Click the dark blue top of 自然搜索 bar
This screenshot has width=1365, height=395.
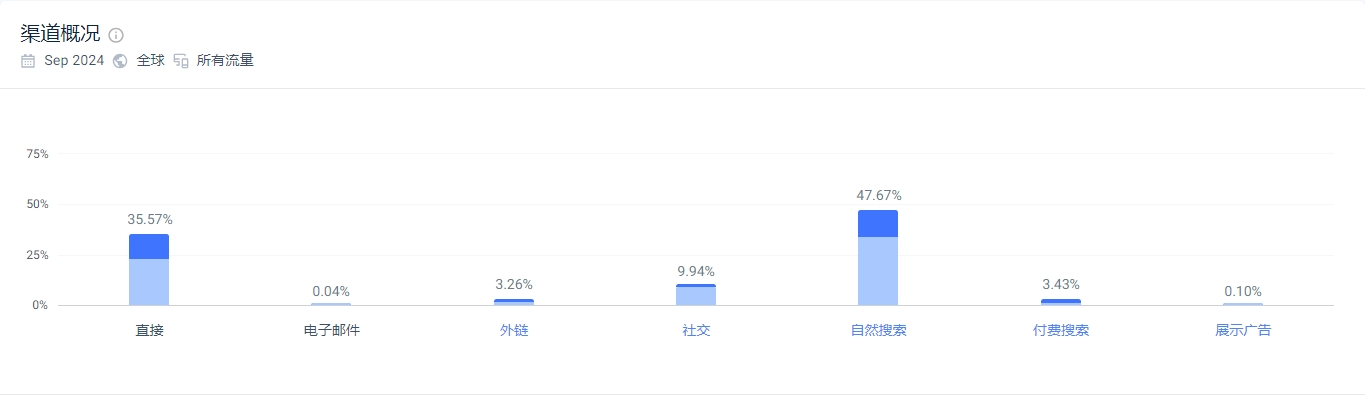click(x=878, y=224)
